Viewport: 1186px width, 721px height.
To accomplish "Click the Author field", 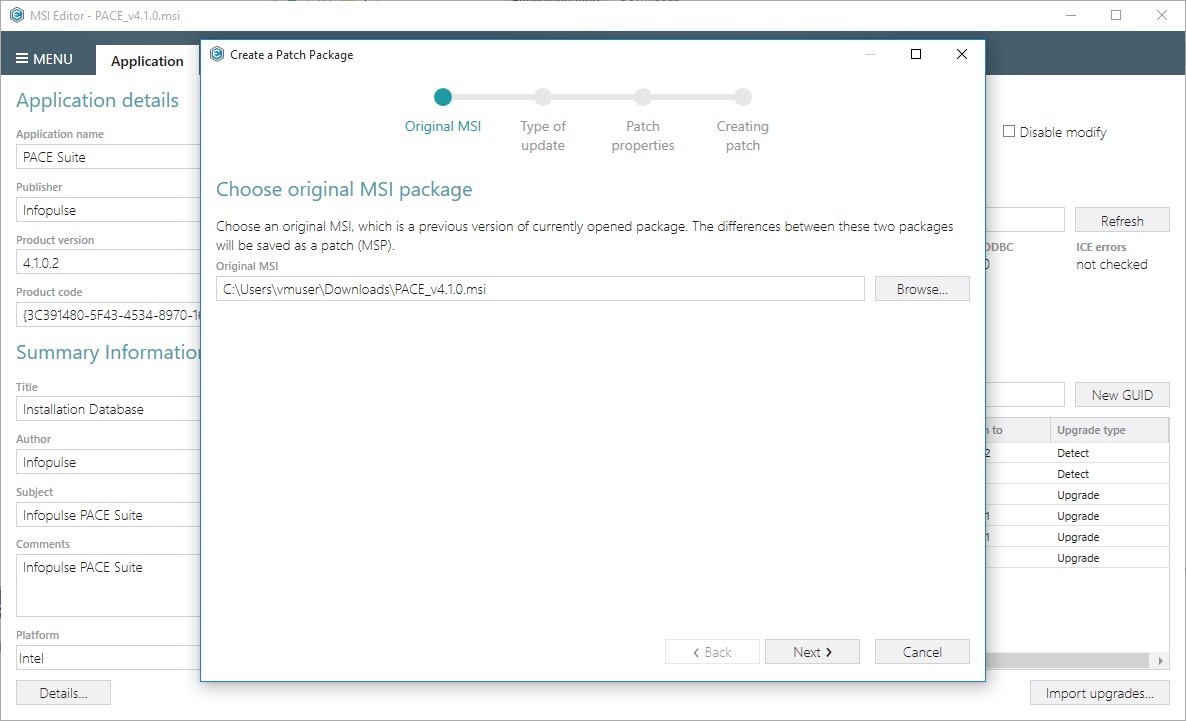I will [108, 462].
